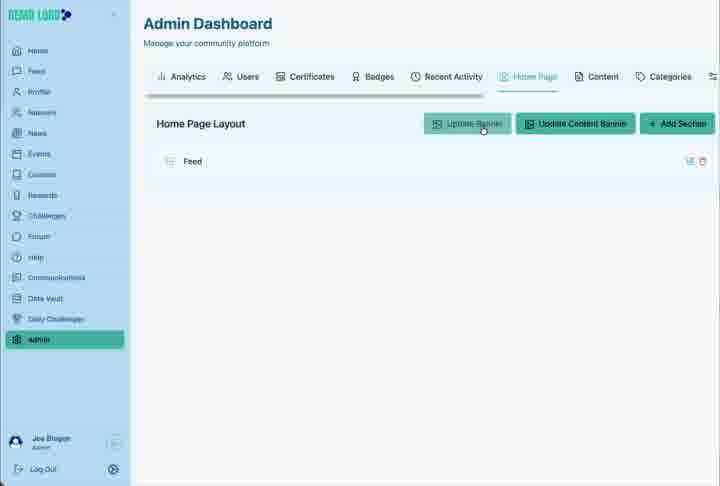Switch to the Content tab
The image size is (720, 486).
point(596,77)
